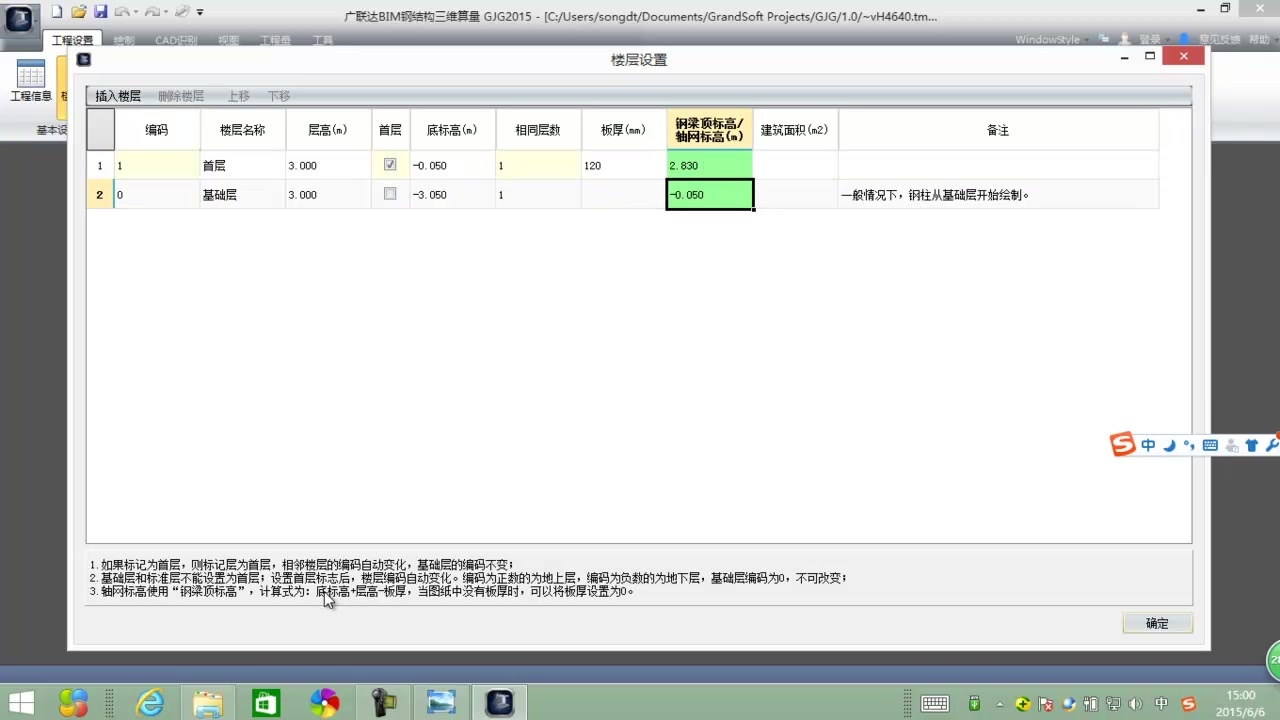Click the 意见反馈 feedback link
The width and height of the screenshot is (1280, 720).
[1220, 40]
